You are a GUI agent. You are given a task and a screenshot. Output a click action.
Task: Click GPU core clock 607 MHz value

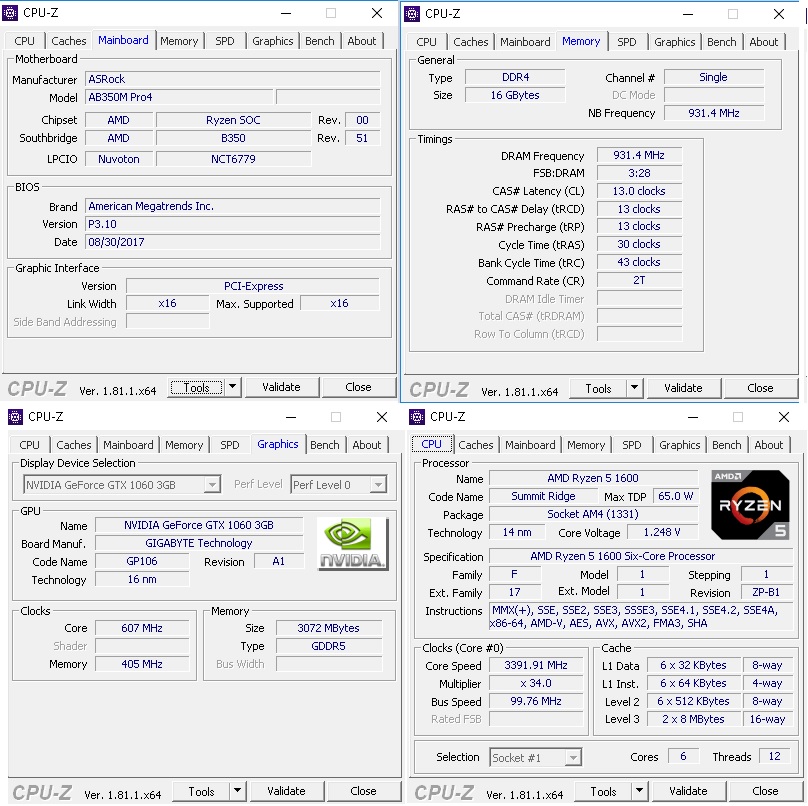click(142, 628)
